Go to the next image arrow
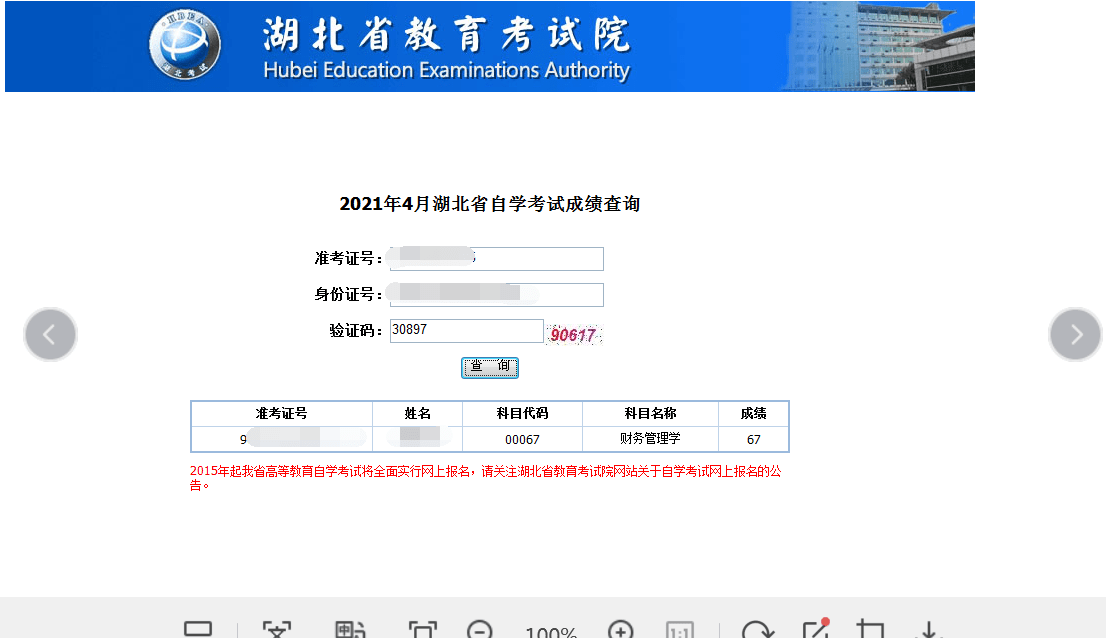 1075,334
